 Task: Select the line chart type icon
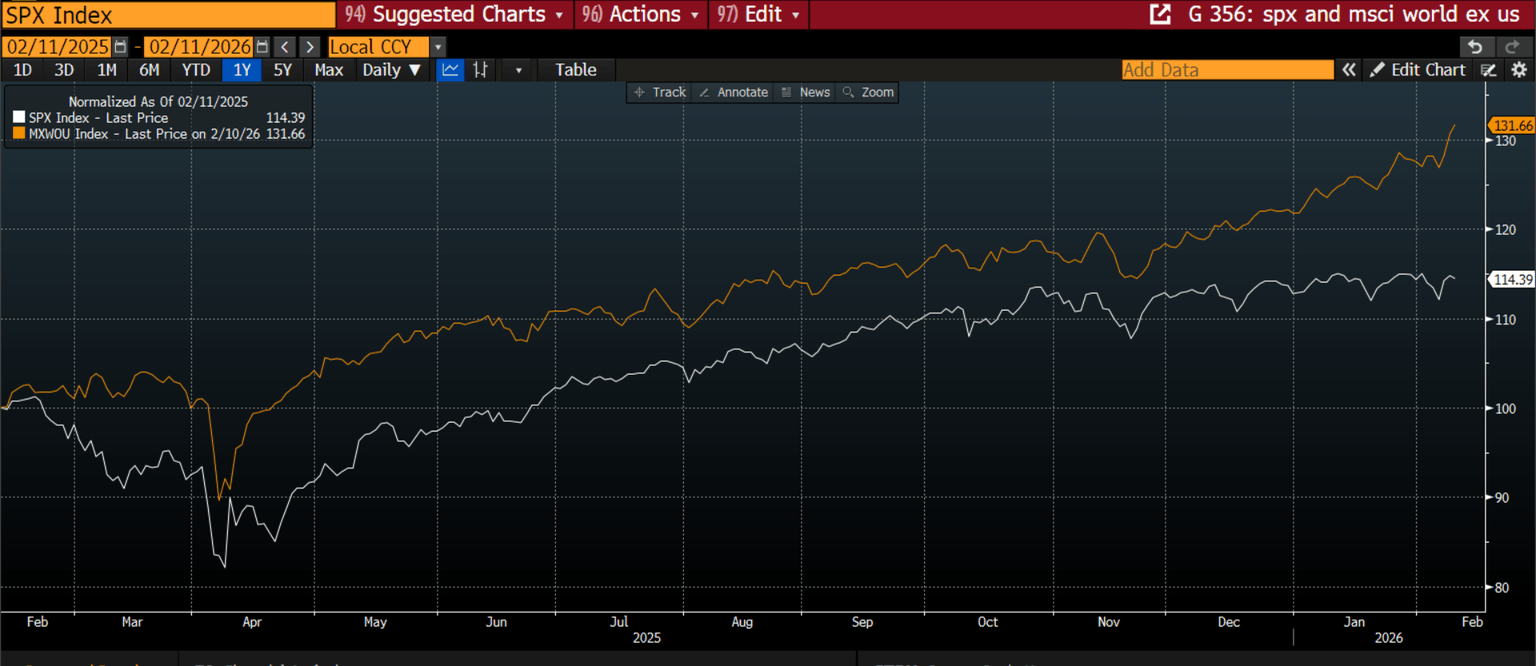[451, 70]
